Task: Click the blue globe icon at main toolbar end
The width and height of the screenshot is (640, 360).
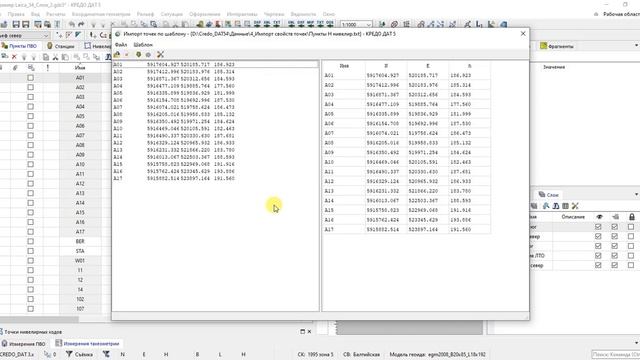Action: [504, 24]
